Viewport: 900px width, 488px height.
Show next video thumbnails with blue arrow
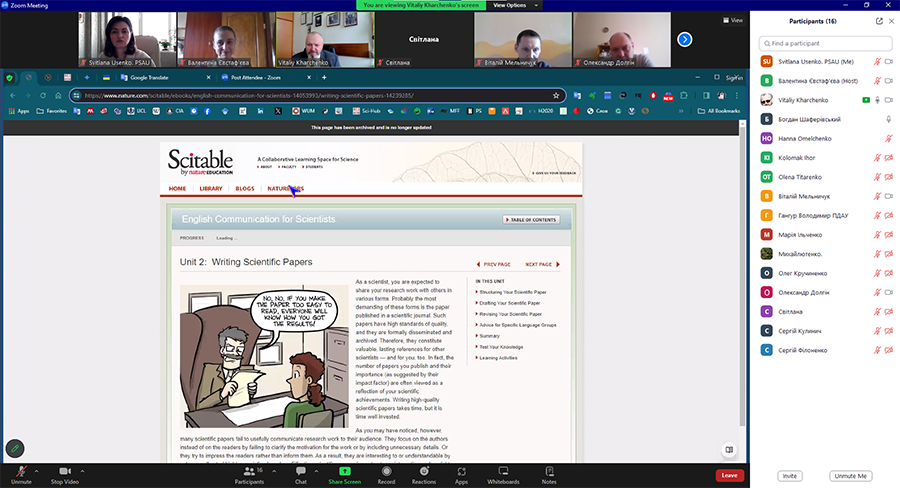click(685, 40)
